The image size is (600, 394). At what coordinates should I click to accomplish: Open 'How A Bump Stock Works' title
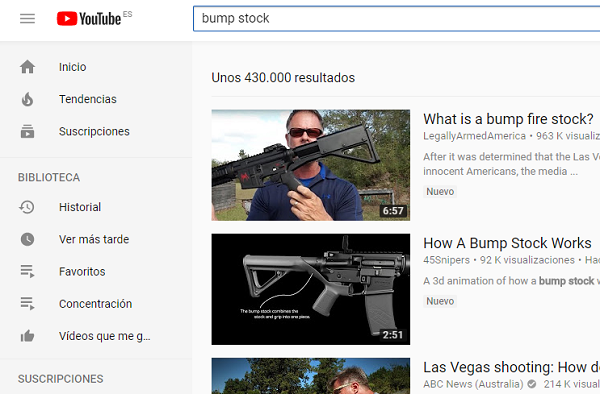click(x=507, y=243)
